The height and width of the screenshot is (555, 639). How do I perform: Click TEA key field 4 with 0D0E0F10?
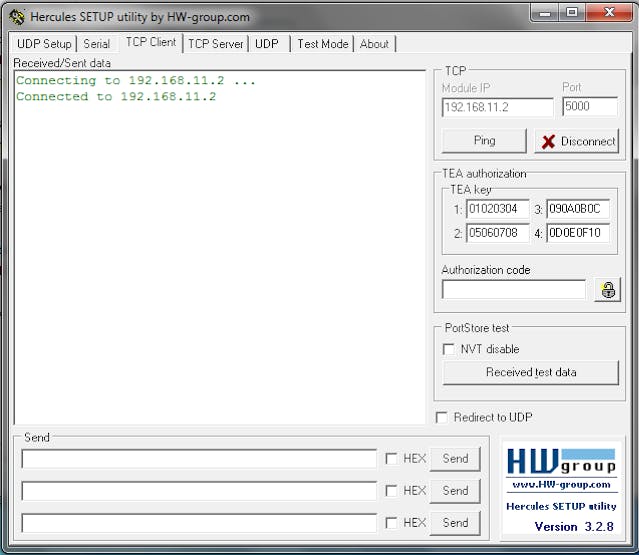578,233
